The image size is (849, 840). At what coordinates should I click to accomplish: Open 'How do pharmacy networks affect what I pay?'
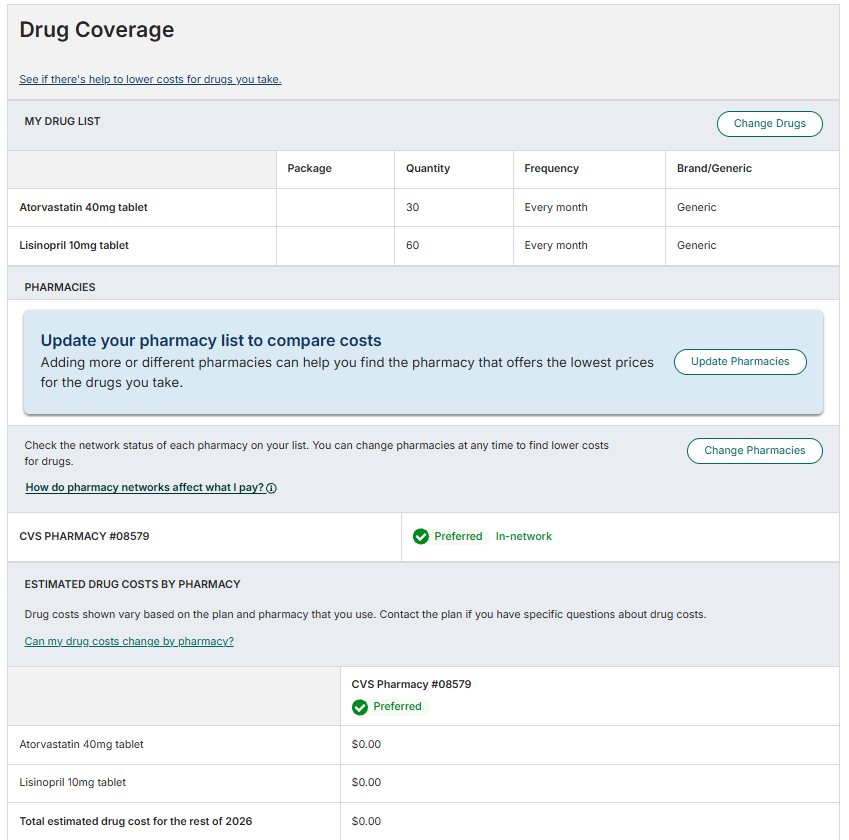(x=145, y=487)
